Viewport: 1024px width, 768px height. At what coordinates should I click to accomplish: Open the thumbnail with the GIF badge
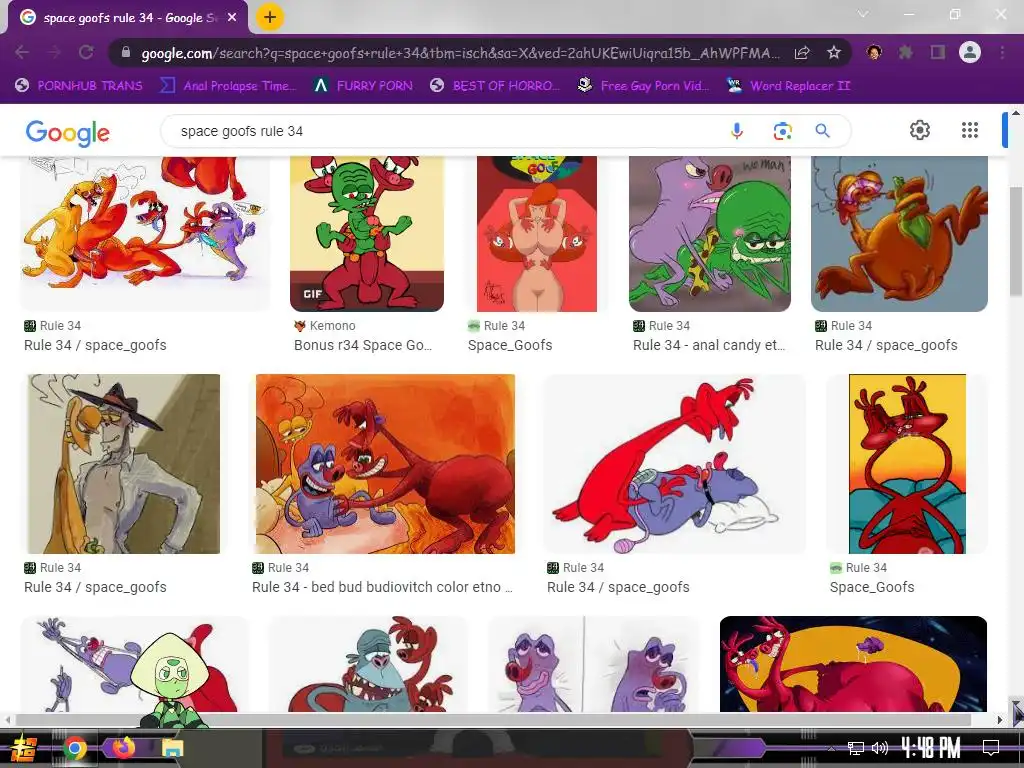(x=367, y=233)
